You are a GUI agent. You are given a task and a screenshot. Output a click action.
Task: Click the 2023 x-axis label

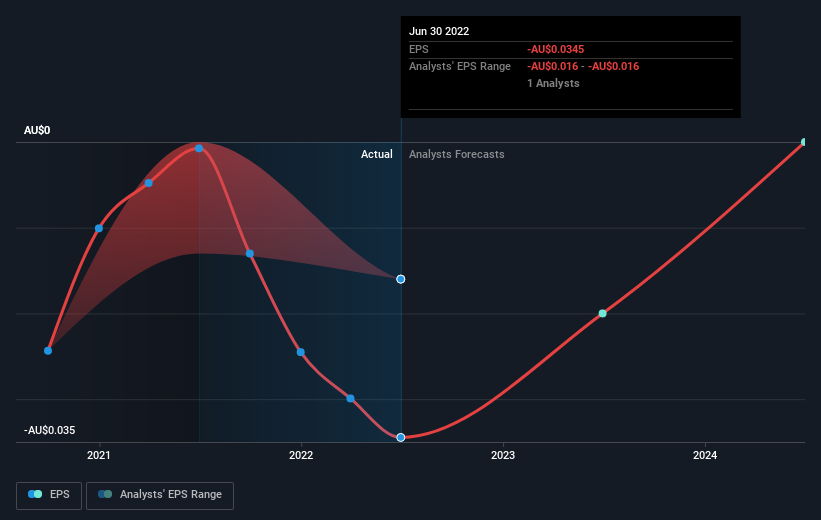coord(503,456)
